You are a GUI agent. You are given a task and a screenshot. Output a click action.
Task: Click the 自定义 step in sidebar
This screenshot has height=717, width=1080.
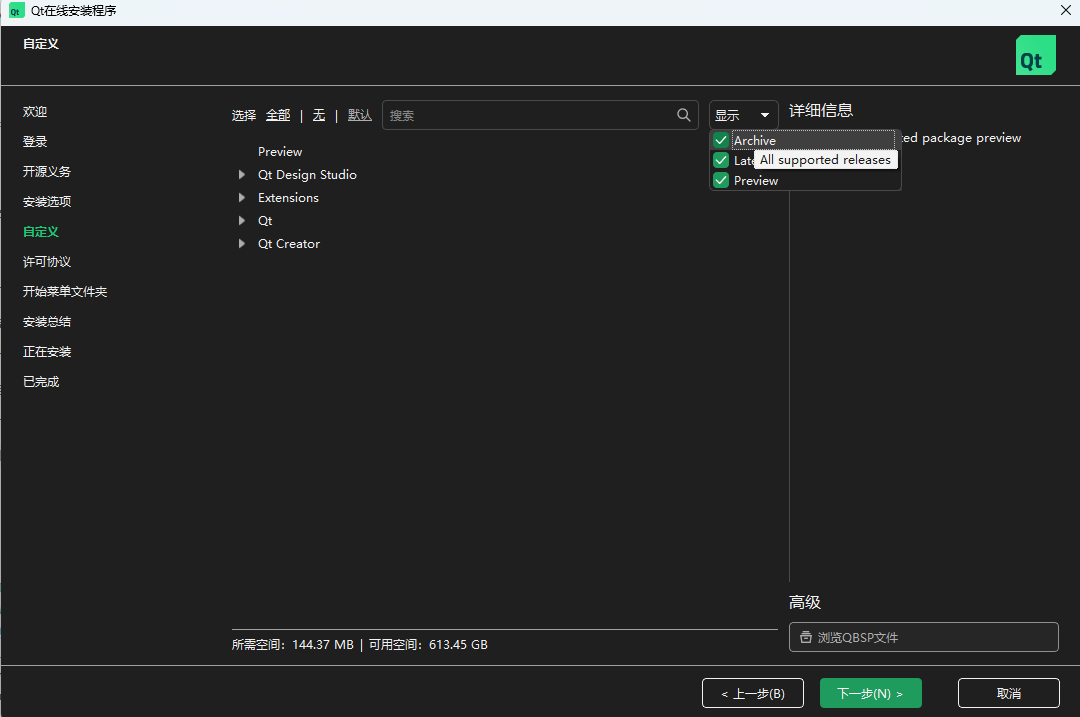(x=41, y=231)
